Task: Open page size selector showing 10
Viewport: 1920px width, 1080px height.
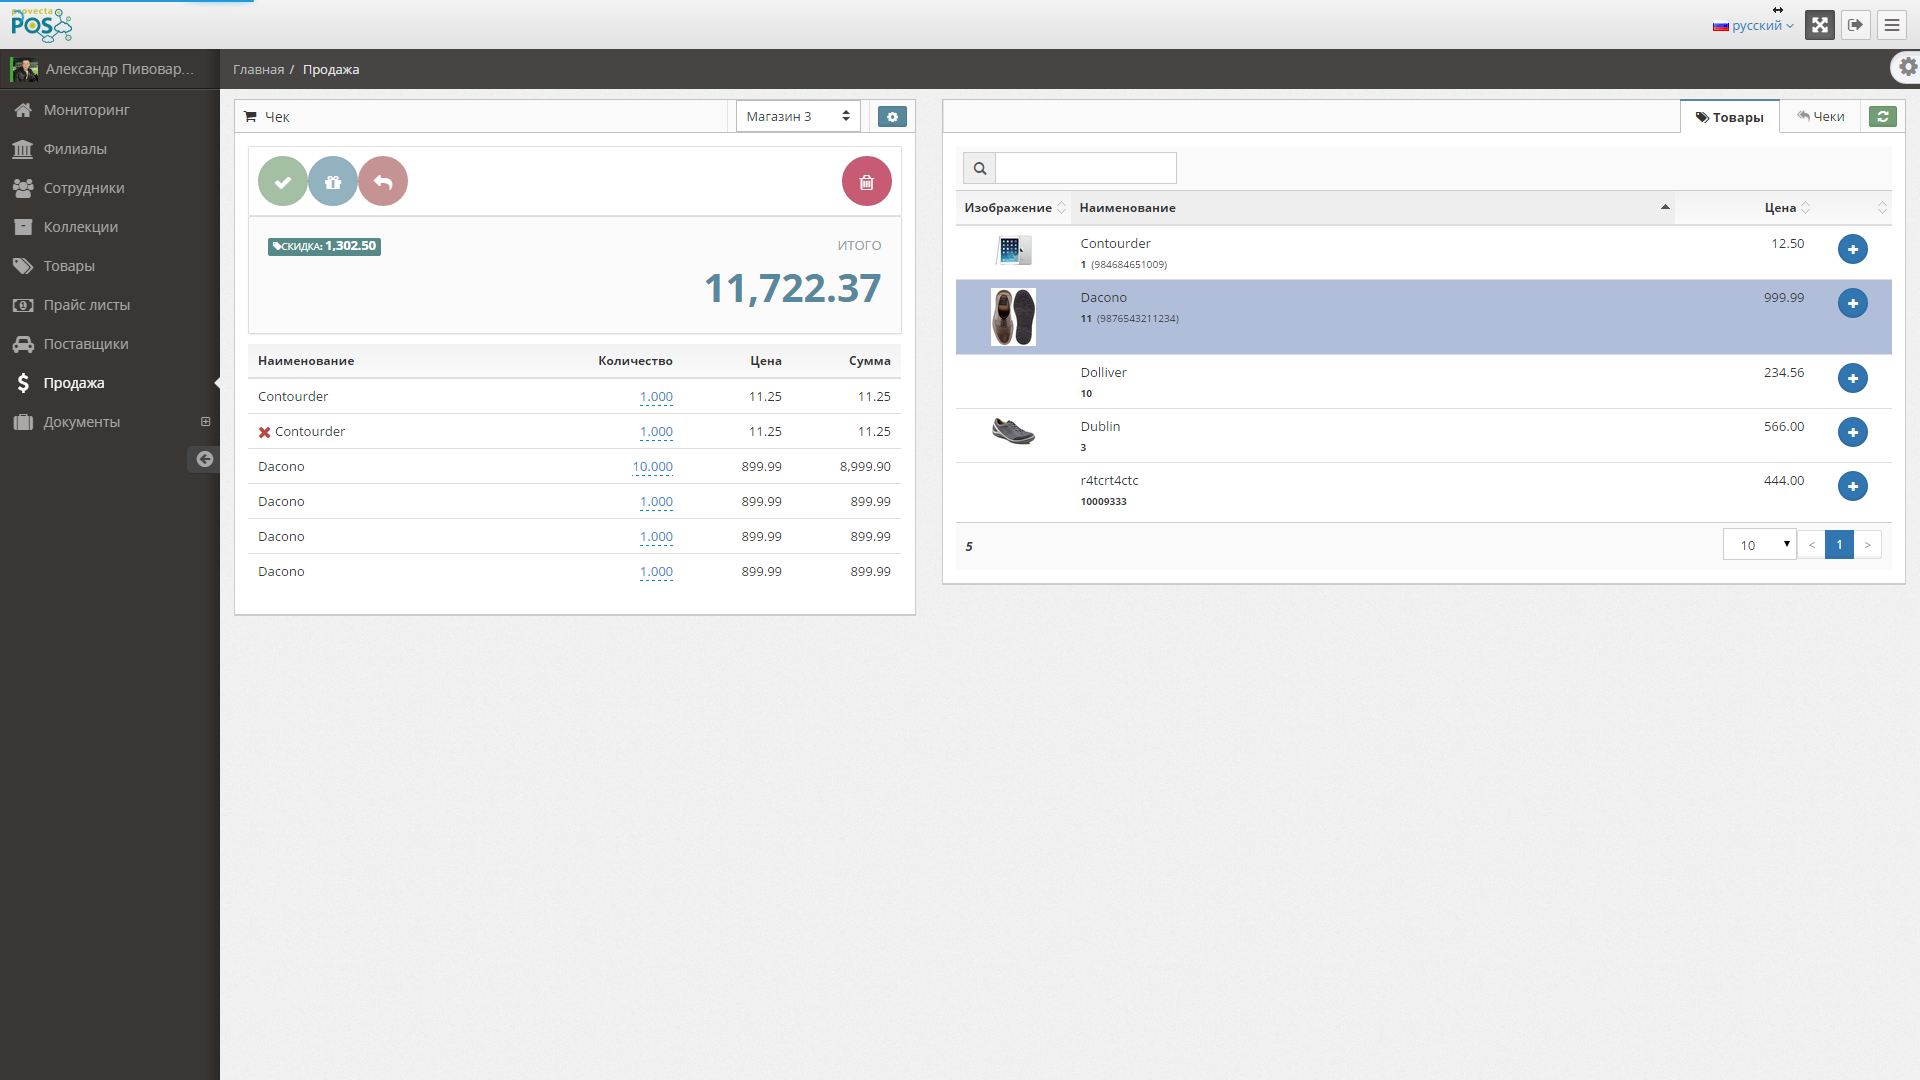Action: (x=1759, y=545)
